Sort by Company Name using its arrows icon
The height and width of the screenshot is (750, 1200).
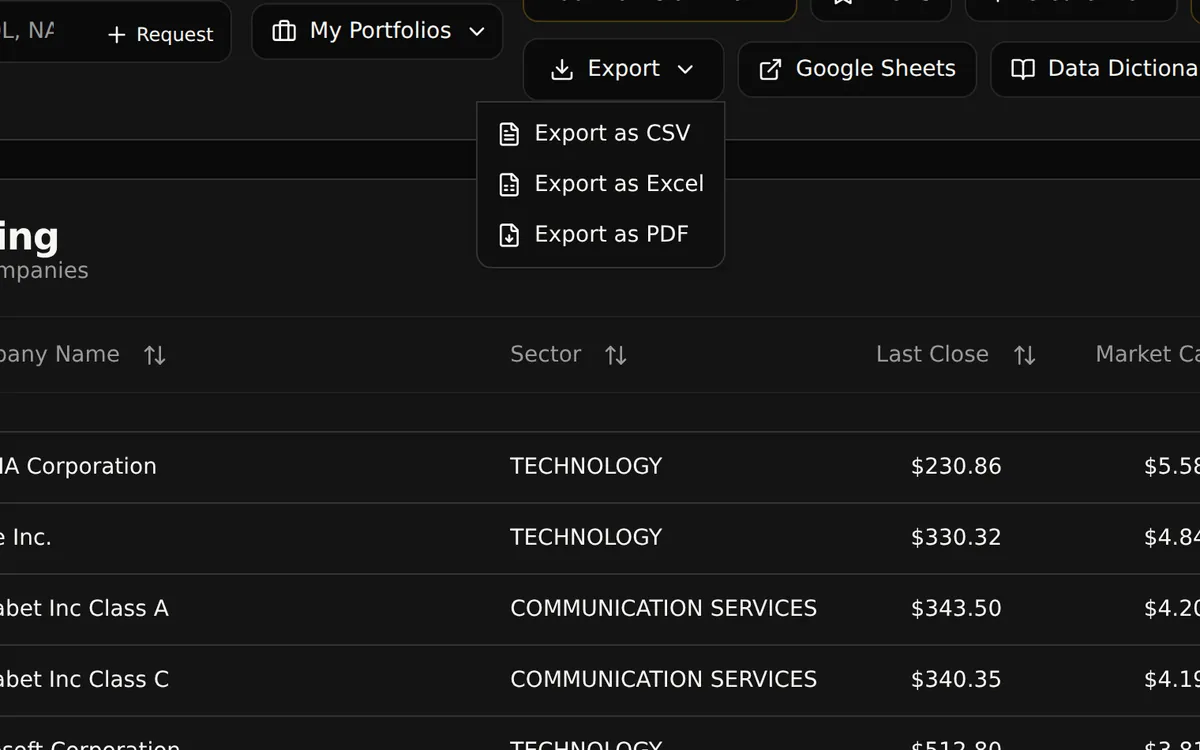click(154, 355)
